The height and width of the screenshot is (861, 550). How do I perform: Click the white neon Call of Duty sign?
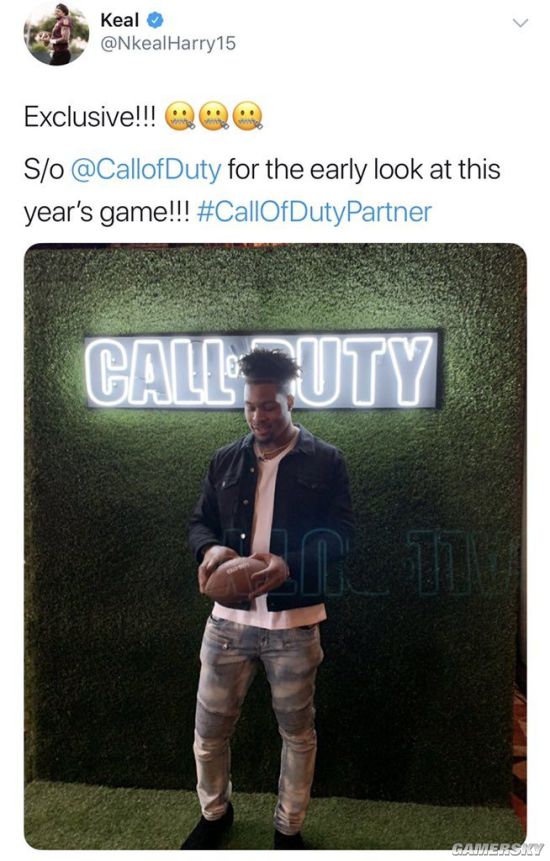click(263, 370)
